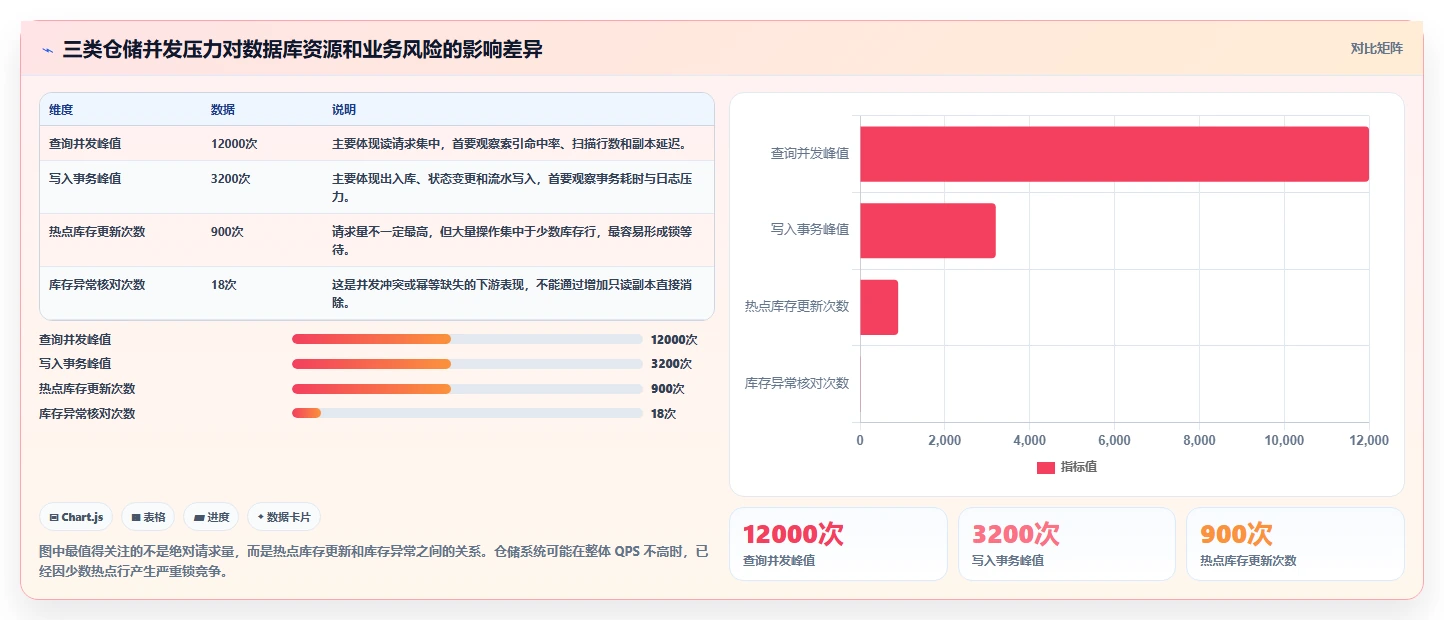
Task: Open the 3200次 写入事务峰值 data card
Action: click(1067, 544)
